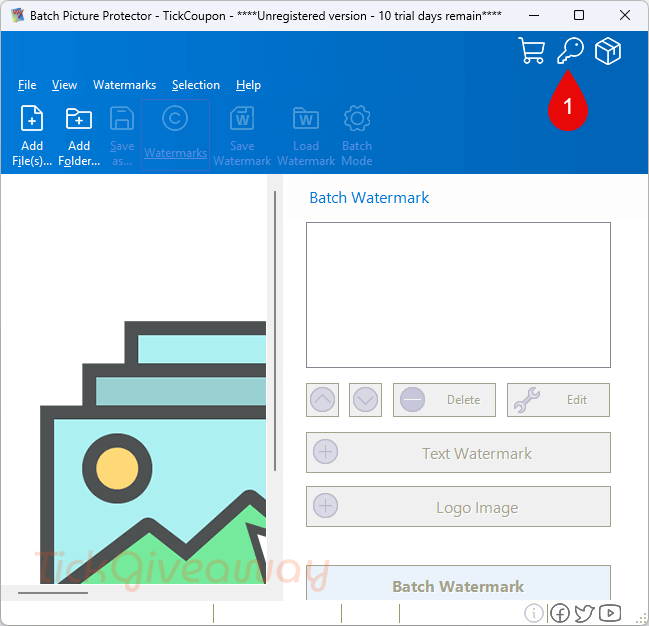Click the key registration icon

(x=570, y=51)
